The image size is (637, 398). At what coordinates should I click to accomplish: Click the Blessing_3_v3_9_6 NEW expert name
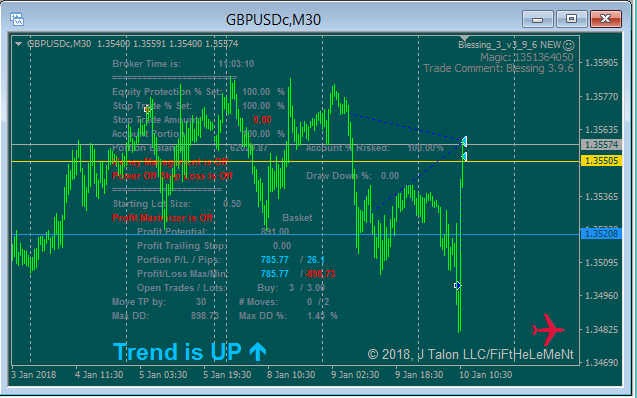(509, 45)
